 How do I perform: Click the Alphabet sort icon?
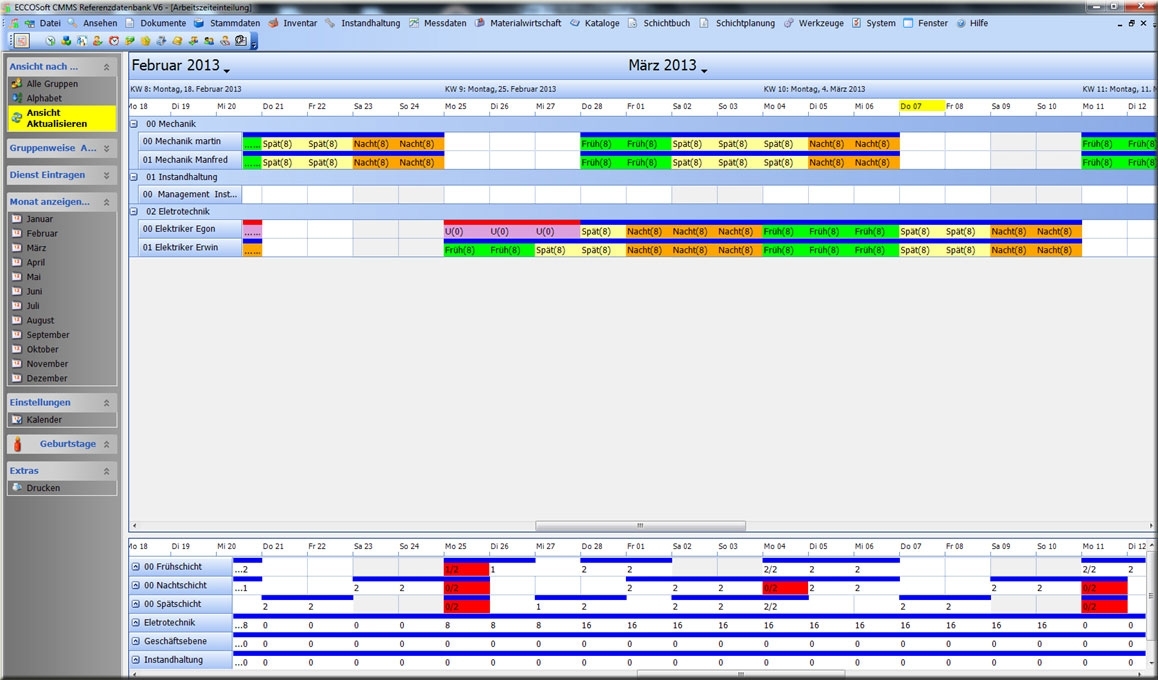pyautogui.click(x=16, y=97)
